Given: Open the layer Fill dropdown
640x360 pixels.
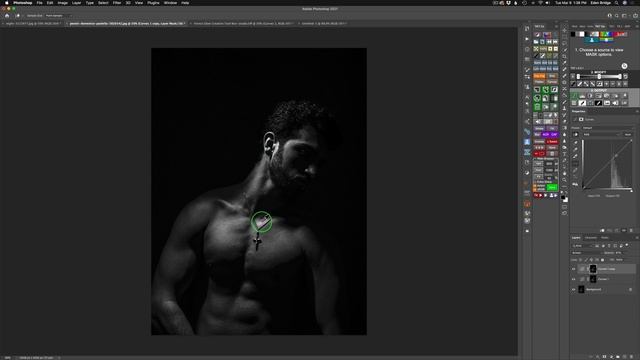Looking at the screenshot, I should [620, 260].
